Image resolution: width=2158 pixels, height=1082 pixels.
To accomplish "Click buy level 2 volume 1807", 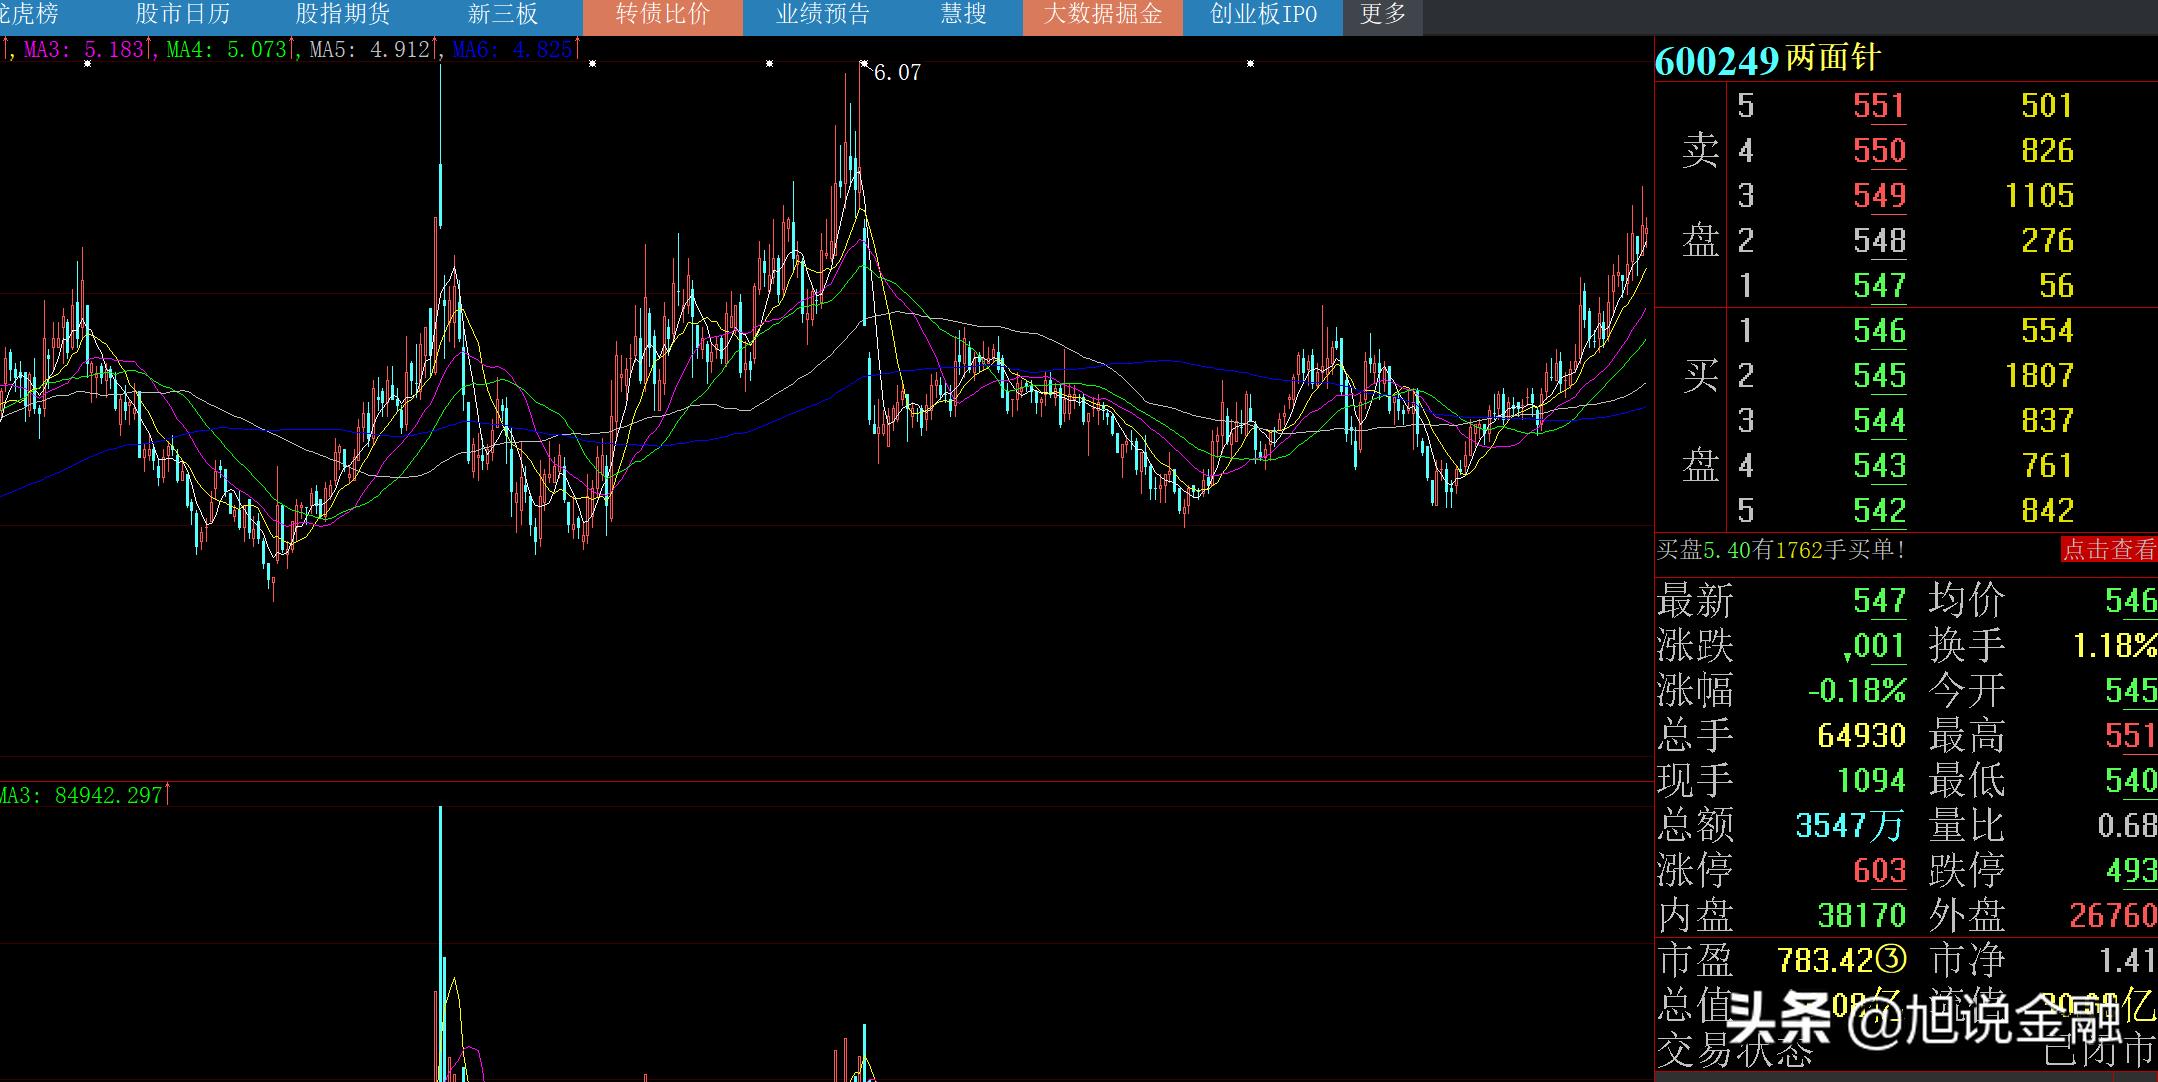I will (x=2038, y=376).
